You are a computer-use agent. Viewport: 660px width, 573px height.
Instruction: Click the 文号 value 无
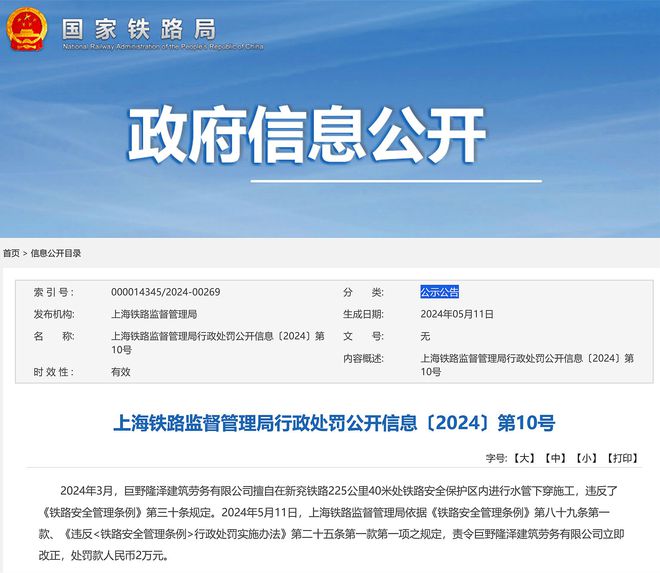(425, 336)
